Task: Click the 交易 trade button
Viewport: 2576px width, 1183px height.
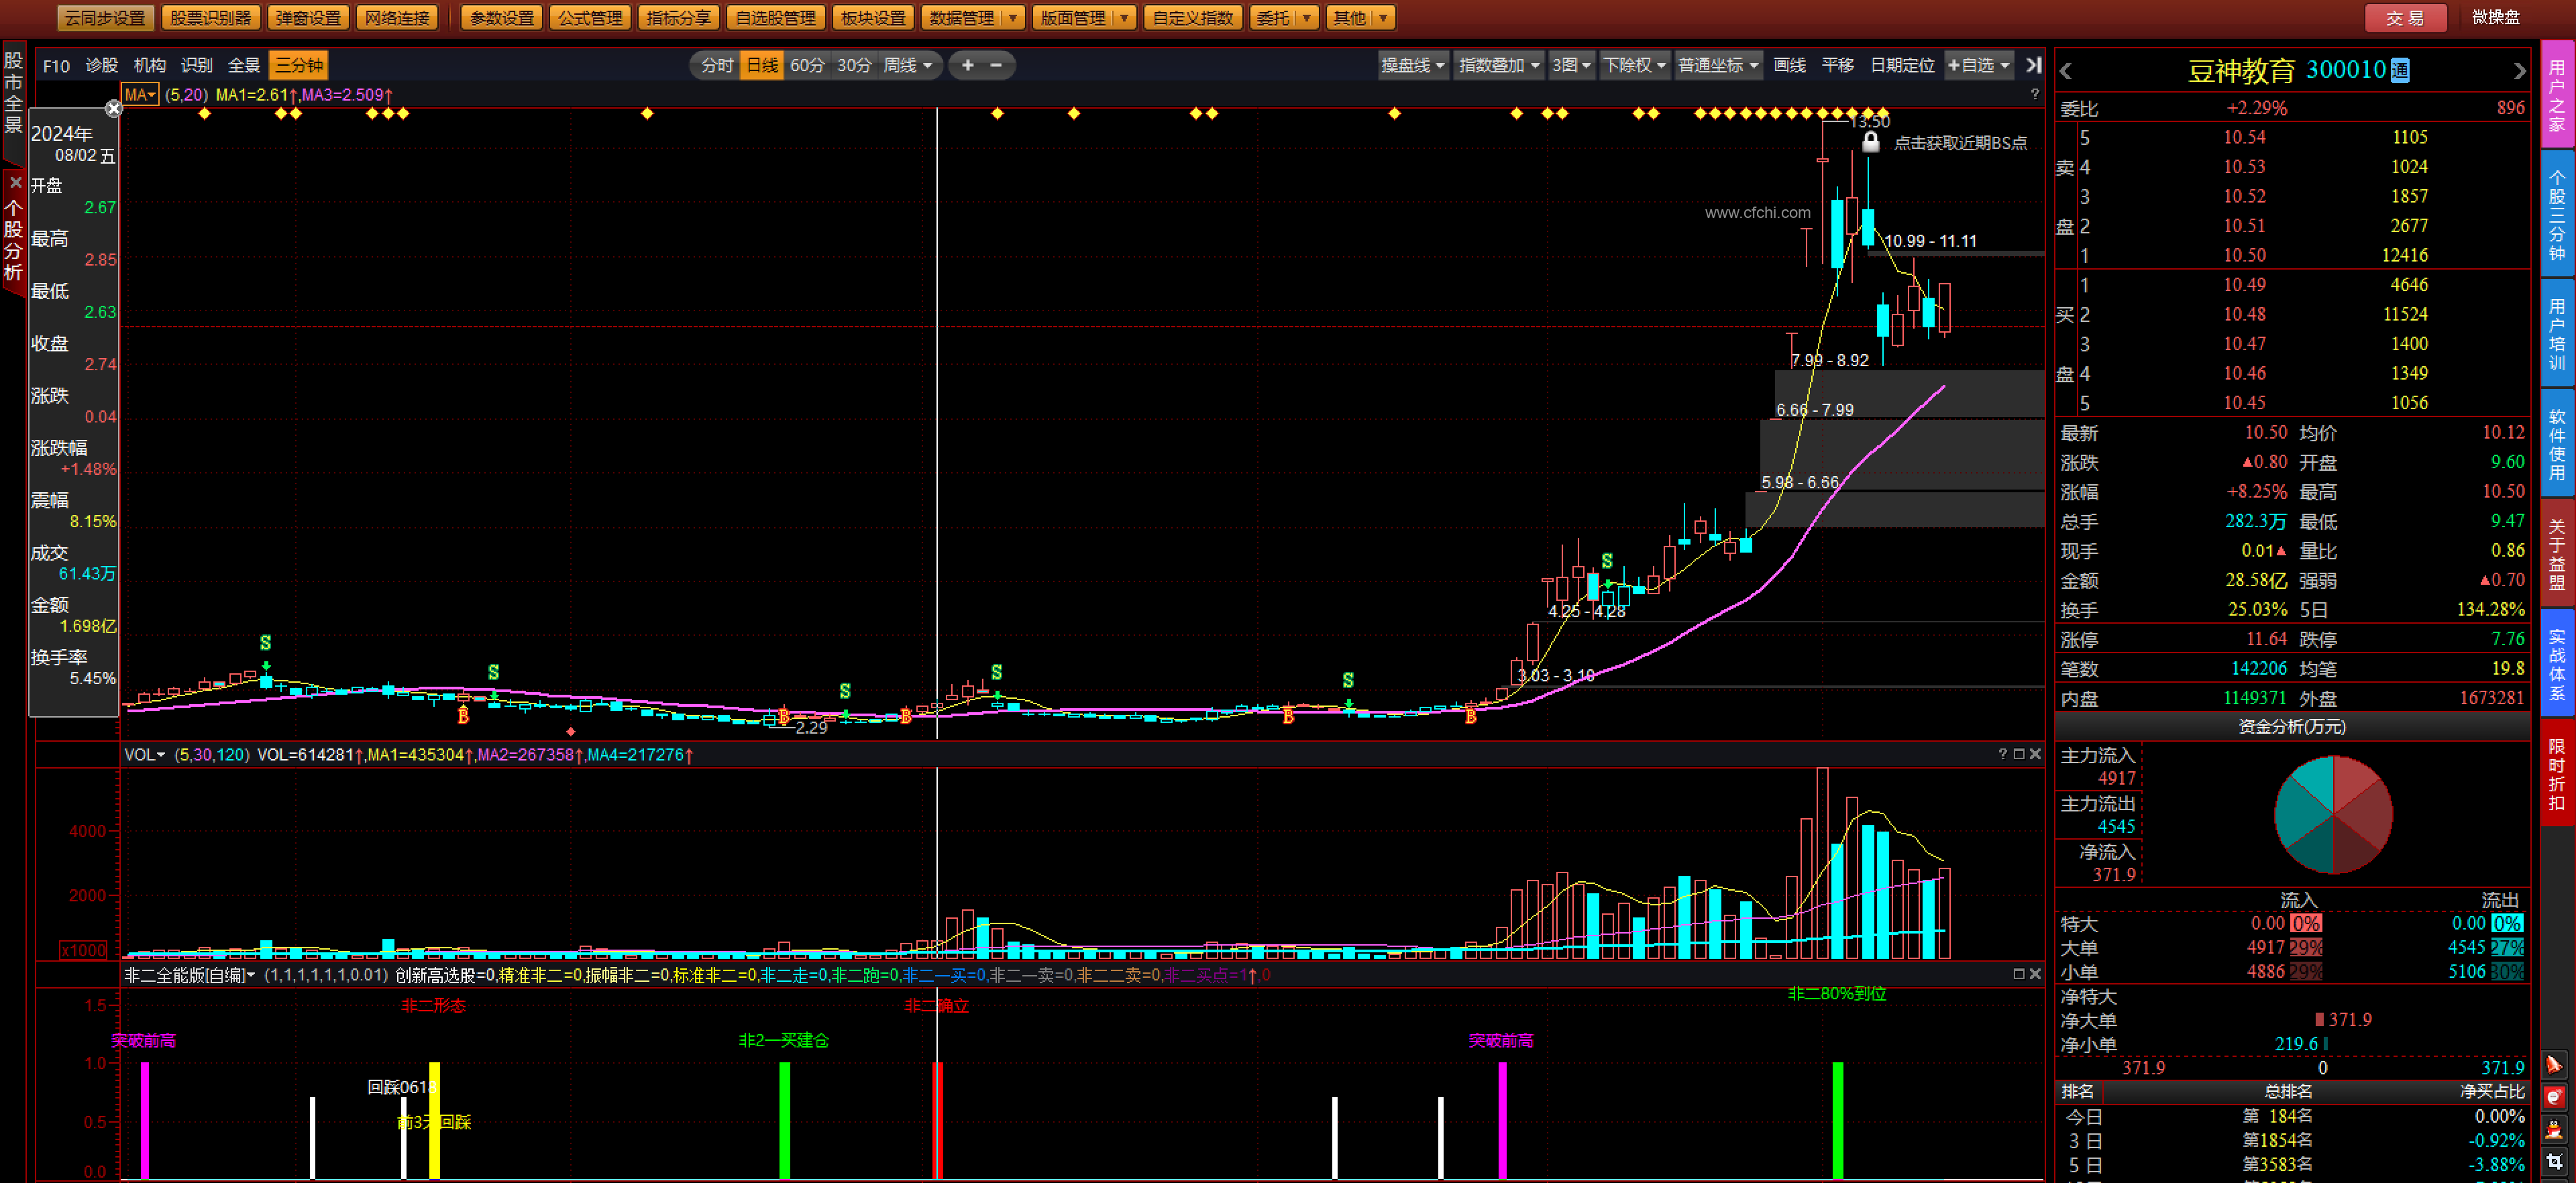Action: point(2405,18)
